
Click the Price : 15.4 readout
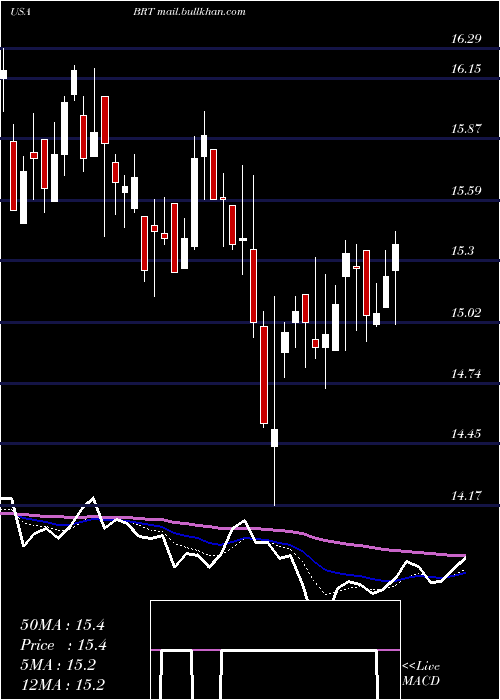(x=62, y=646)
